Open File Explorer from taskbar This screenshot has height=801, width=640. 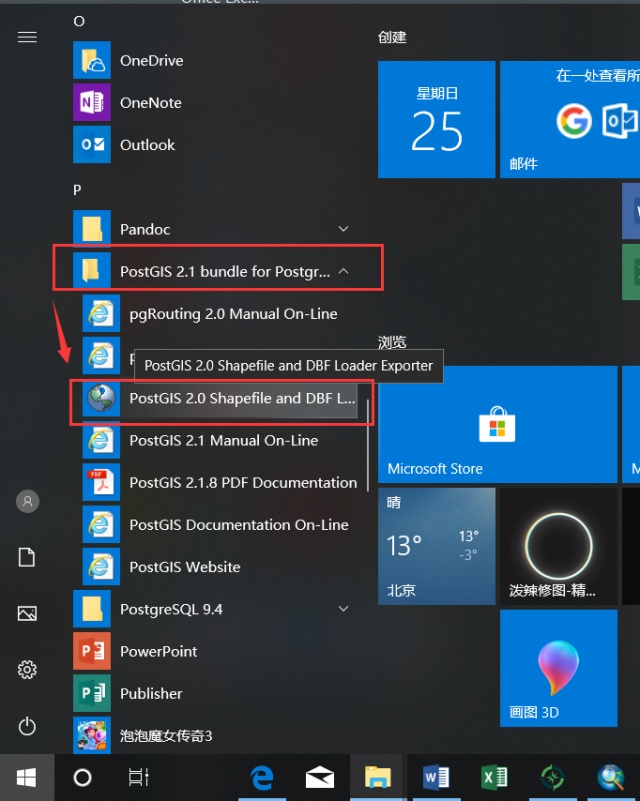pos(378,778)
